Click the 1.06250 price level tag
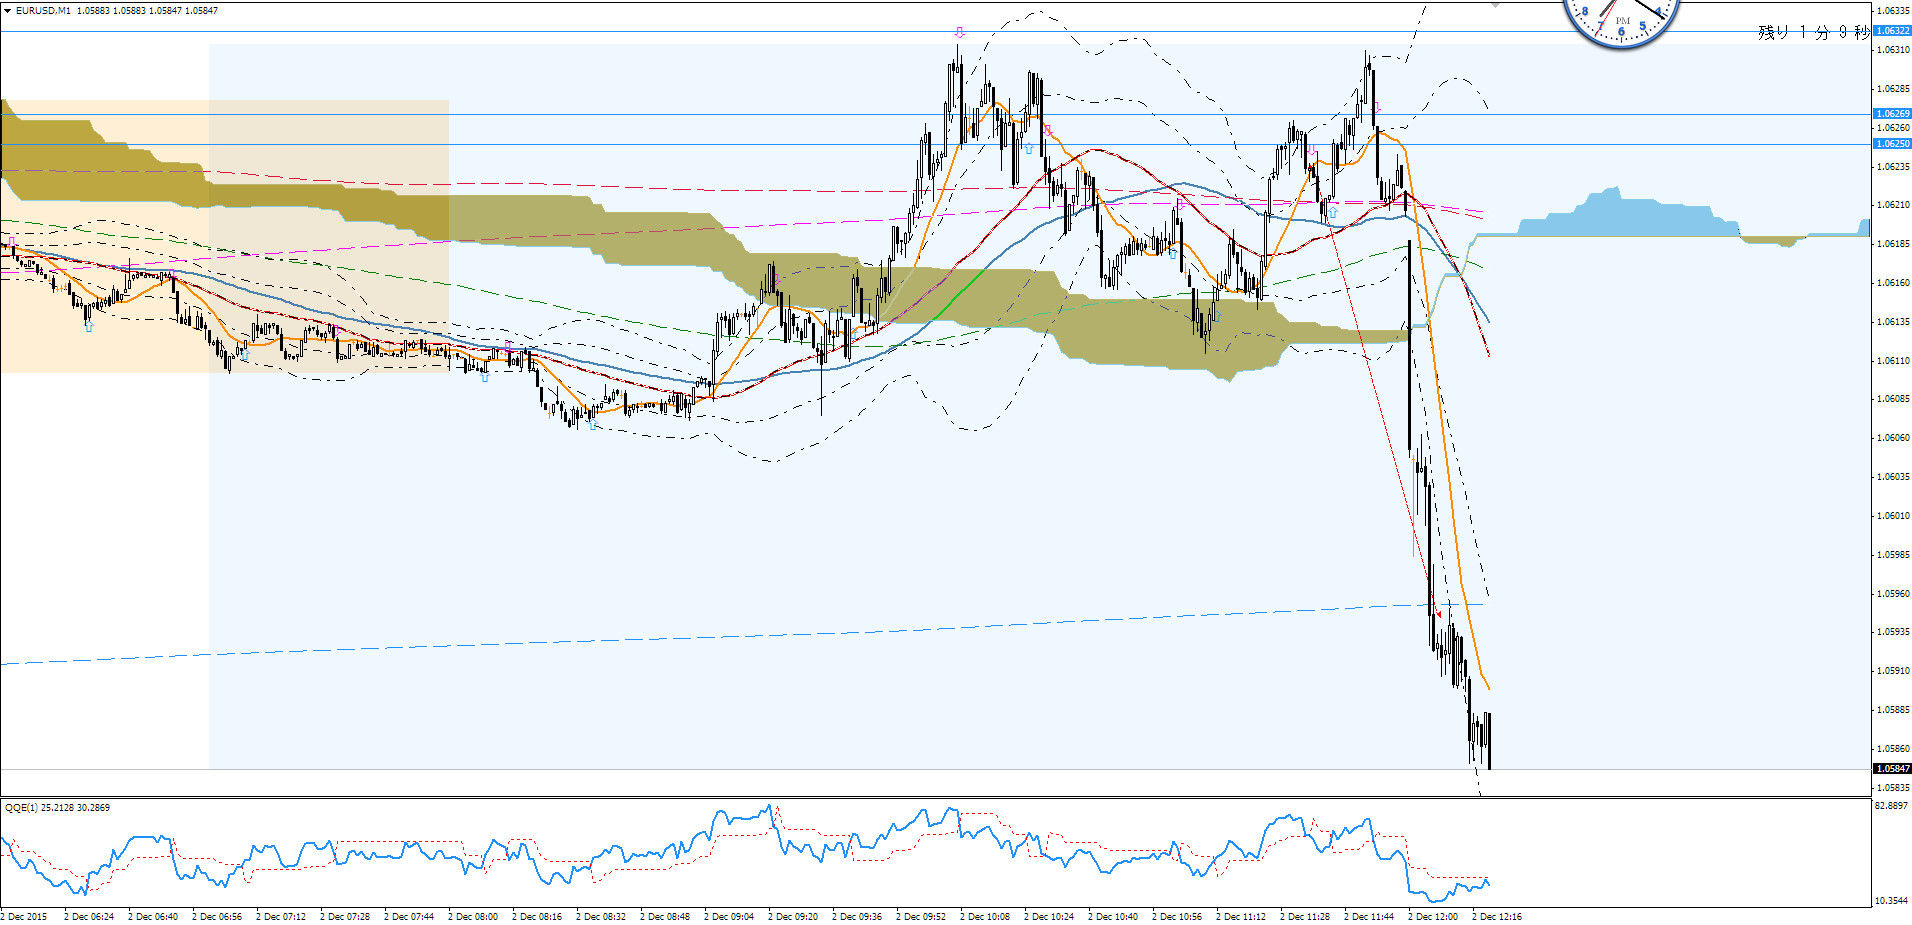1912x925 pixels. [x=1891, y=144]
